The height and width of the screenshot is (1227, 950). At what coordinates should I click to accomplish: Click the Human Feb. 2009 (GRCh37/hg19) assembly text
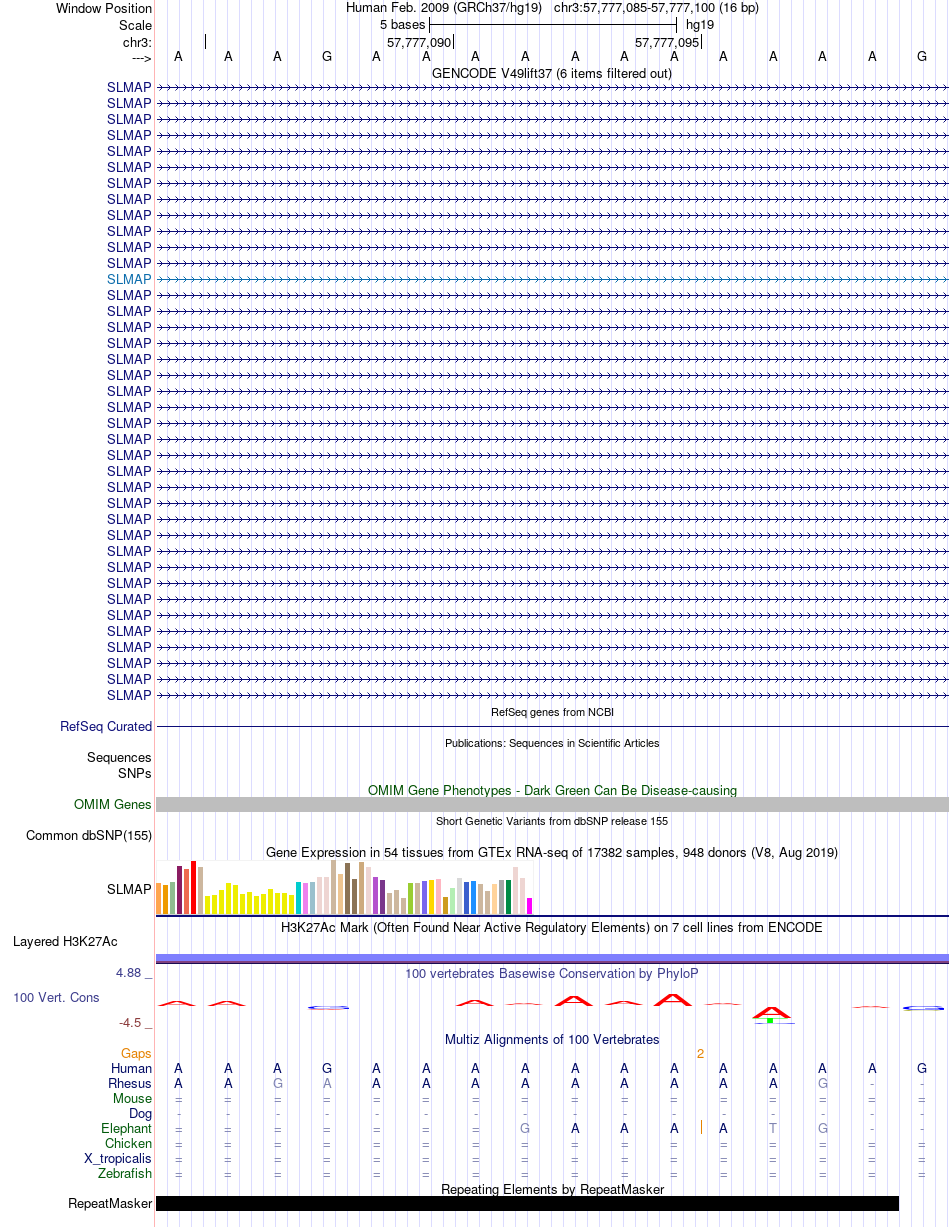pos(444,8)
